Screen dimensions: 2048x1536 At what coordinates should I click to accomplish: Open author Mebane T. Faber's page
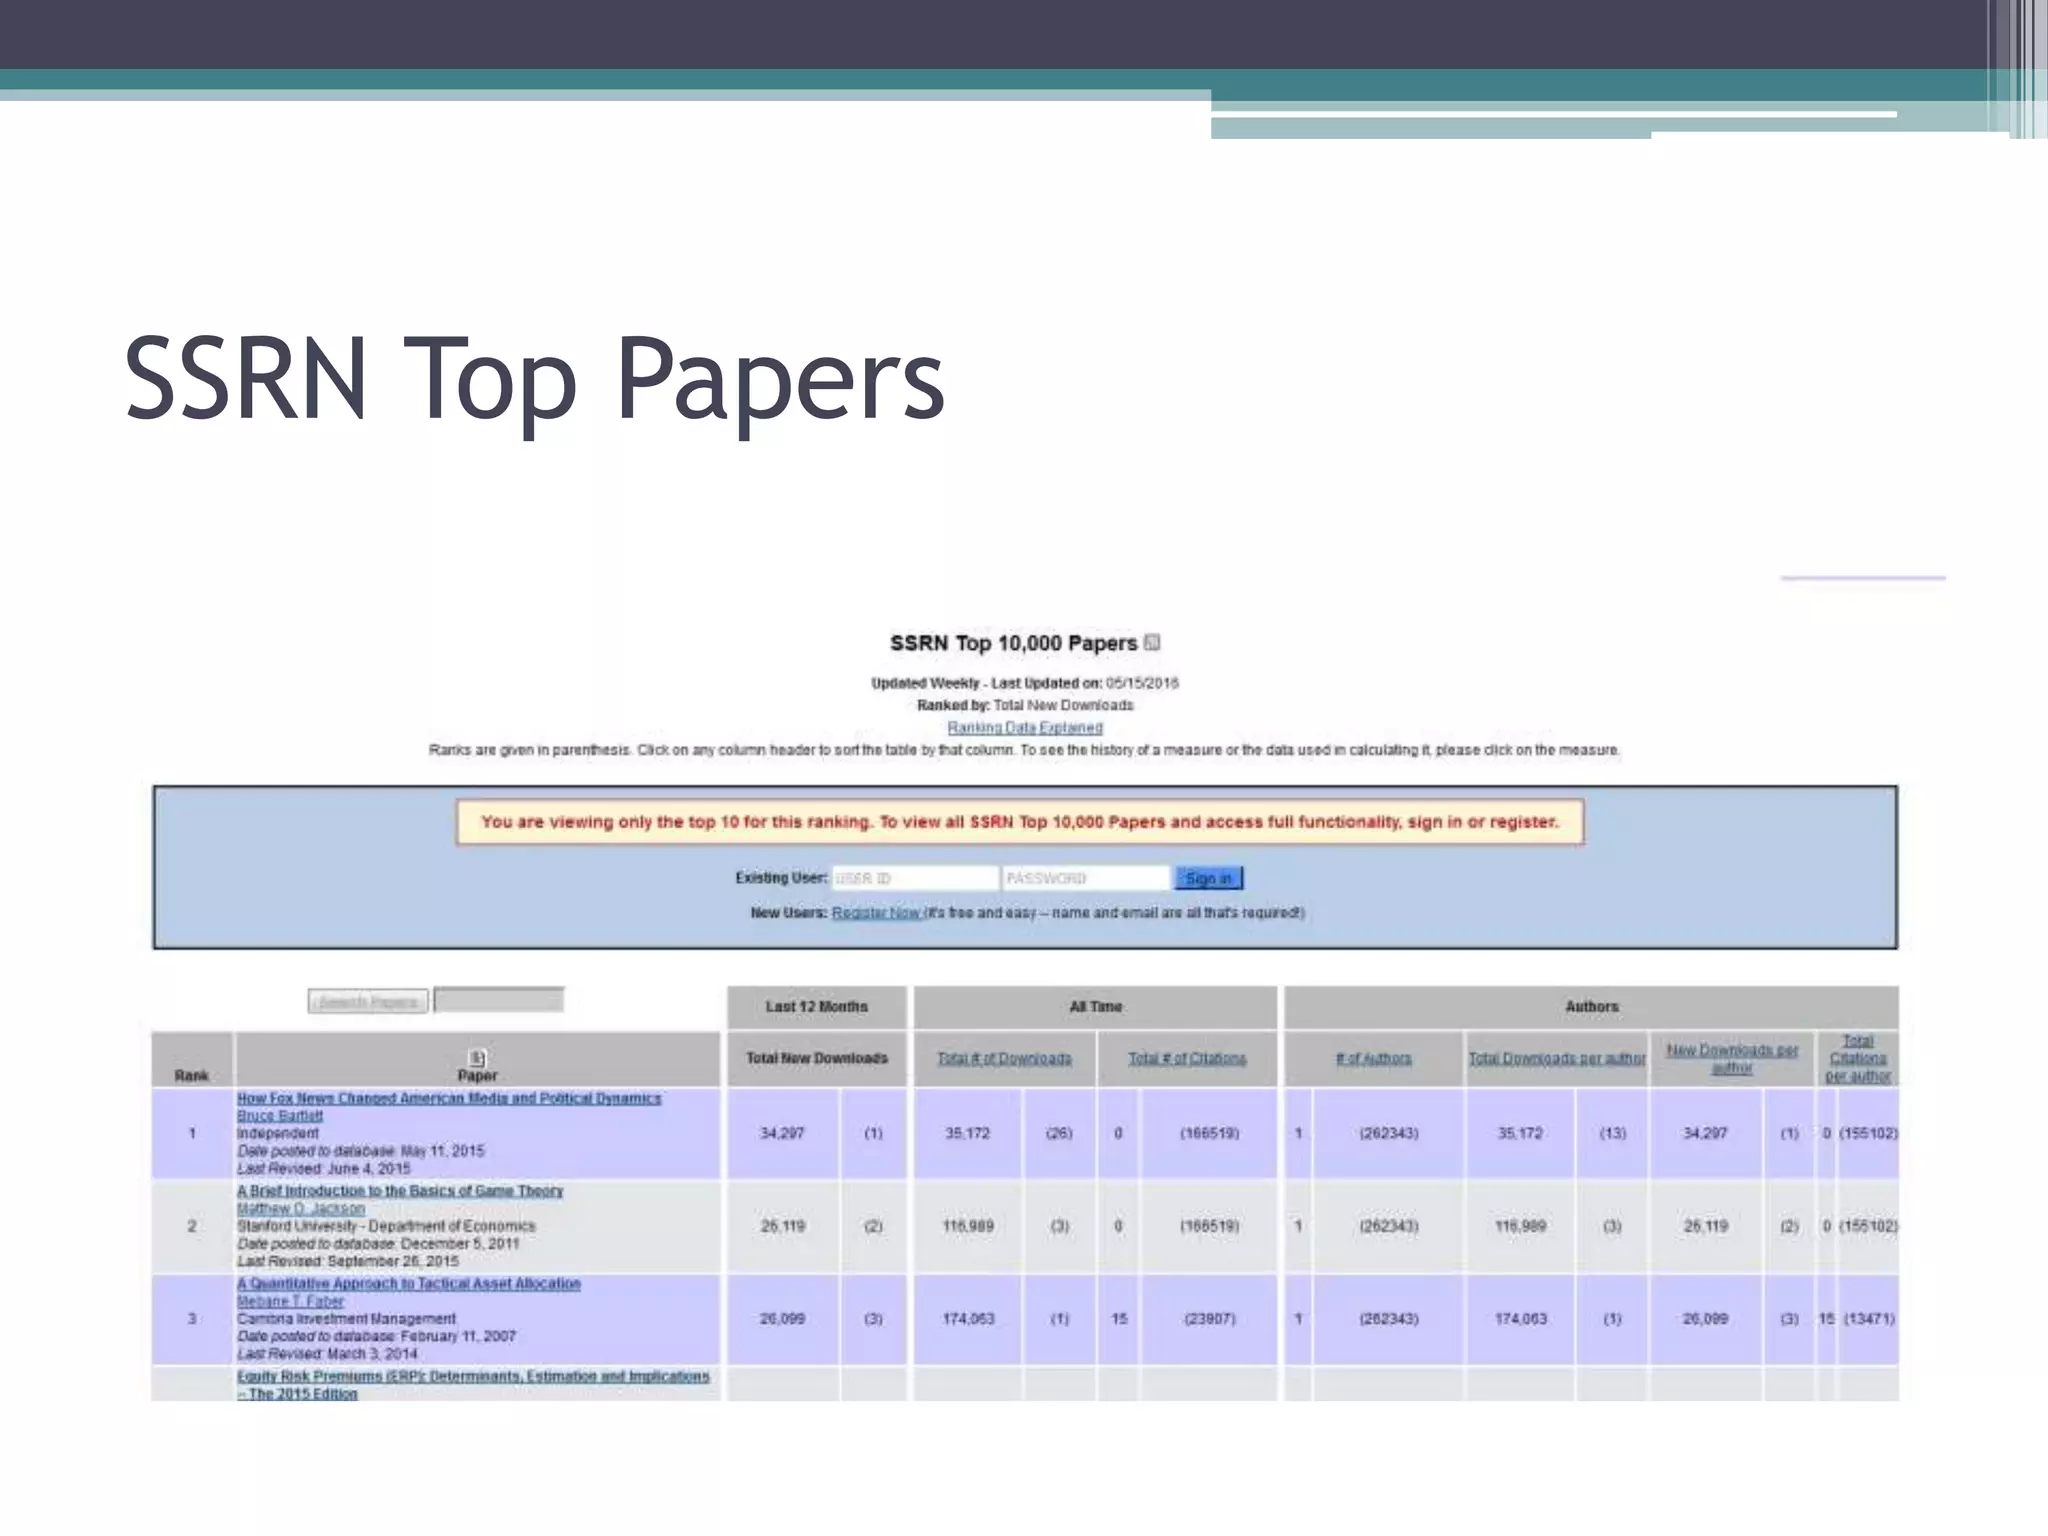[x=290, y=1302]
